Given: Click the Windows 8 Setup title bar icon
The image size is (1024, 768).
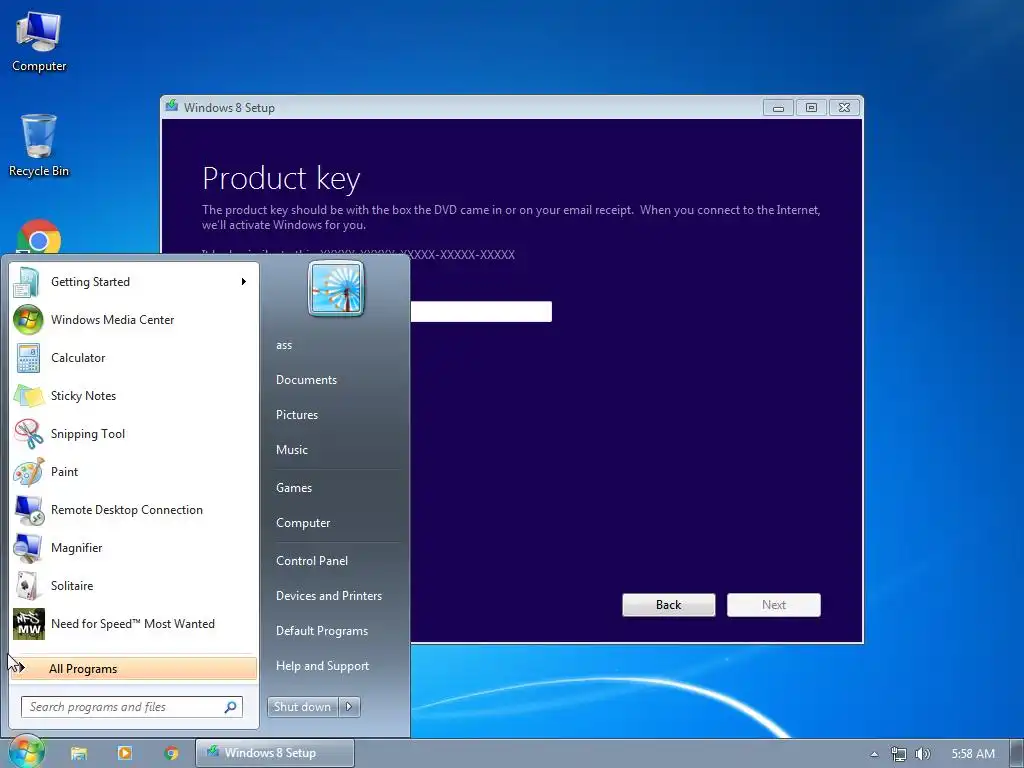Looking at the screenshot, I should (x=172, y=106).
